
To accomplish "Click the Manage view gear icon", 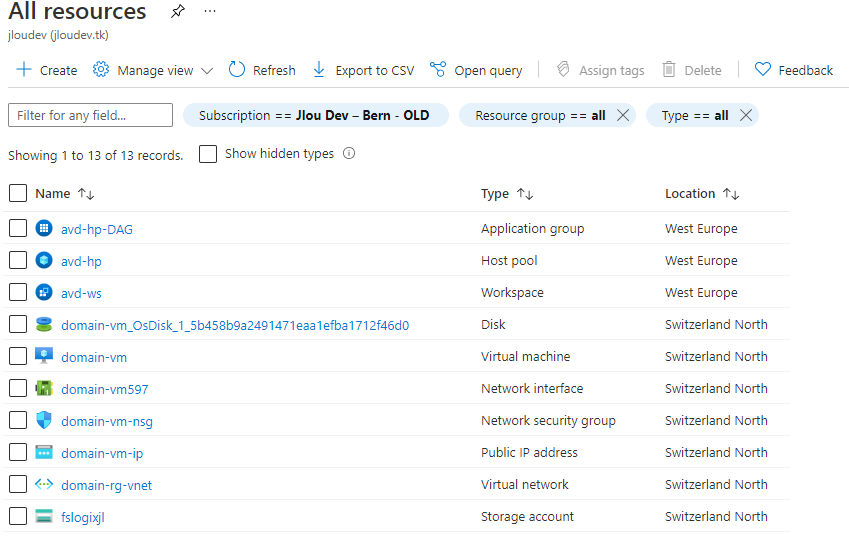I will [x=101, y=69].
